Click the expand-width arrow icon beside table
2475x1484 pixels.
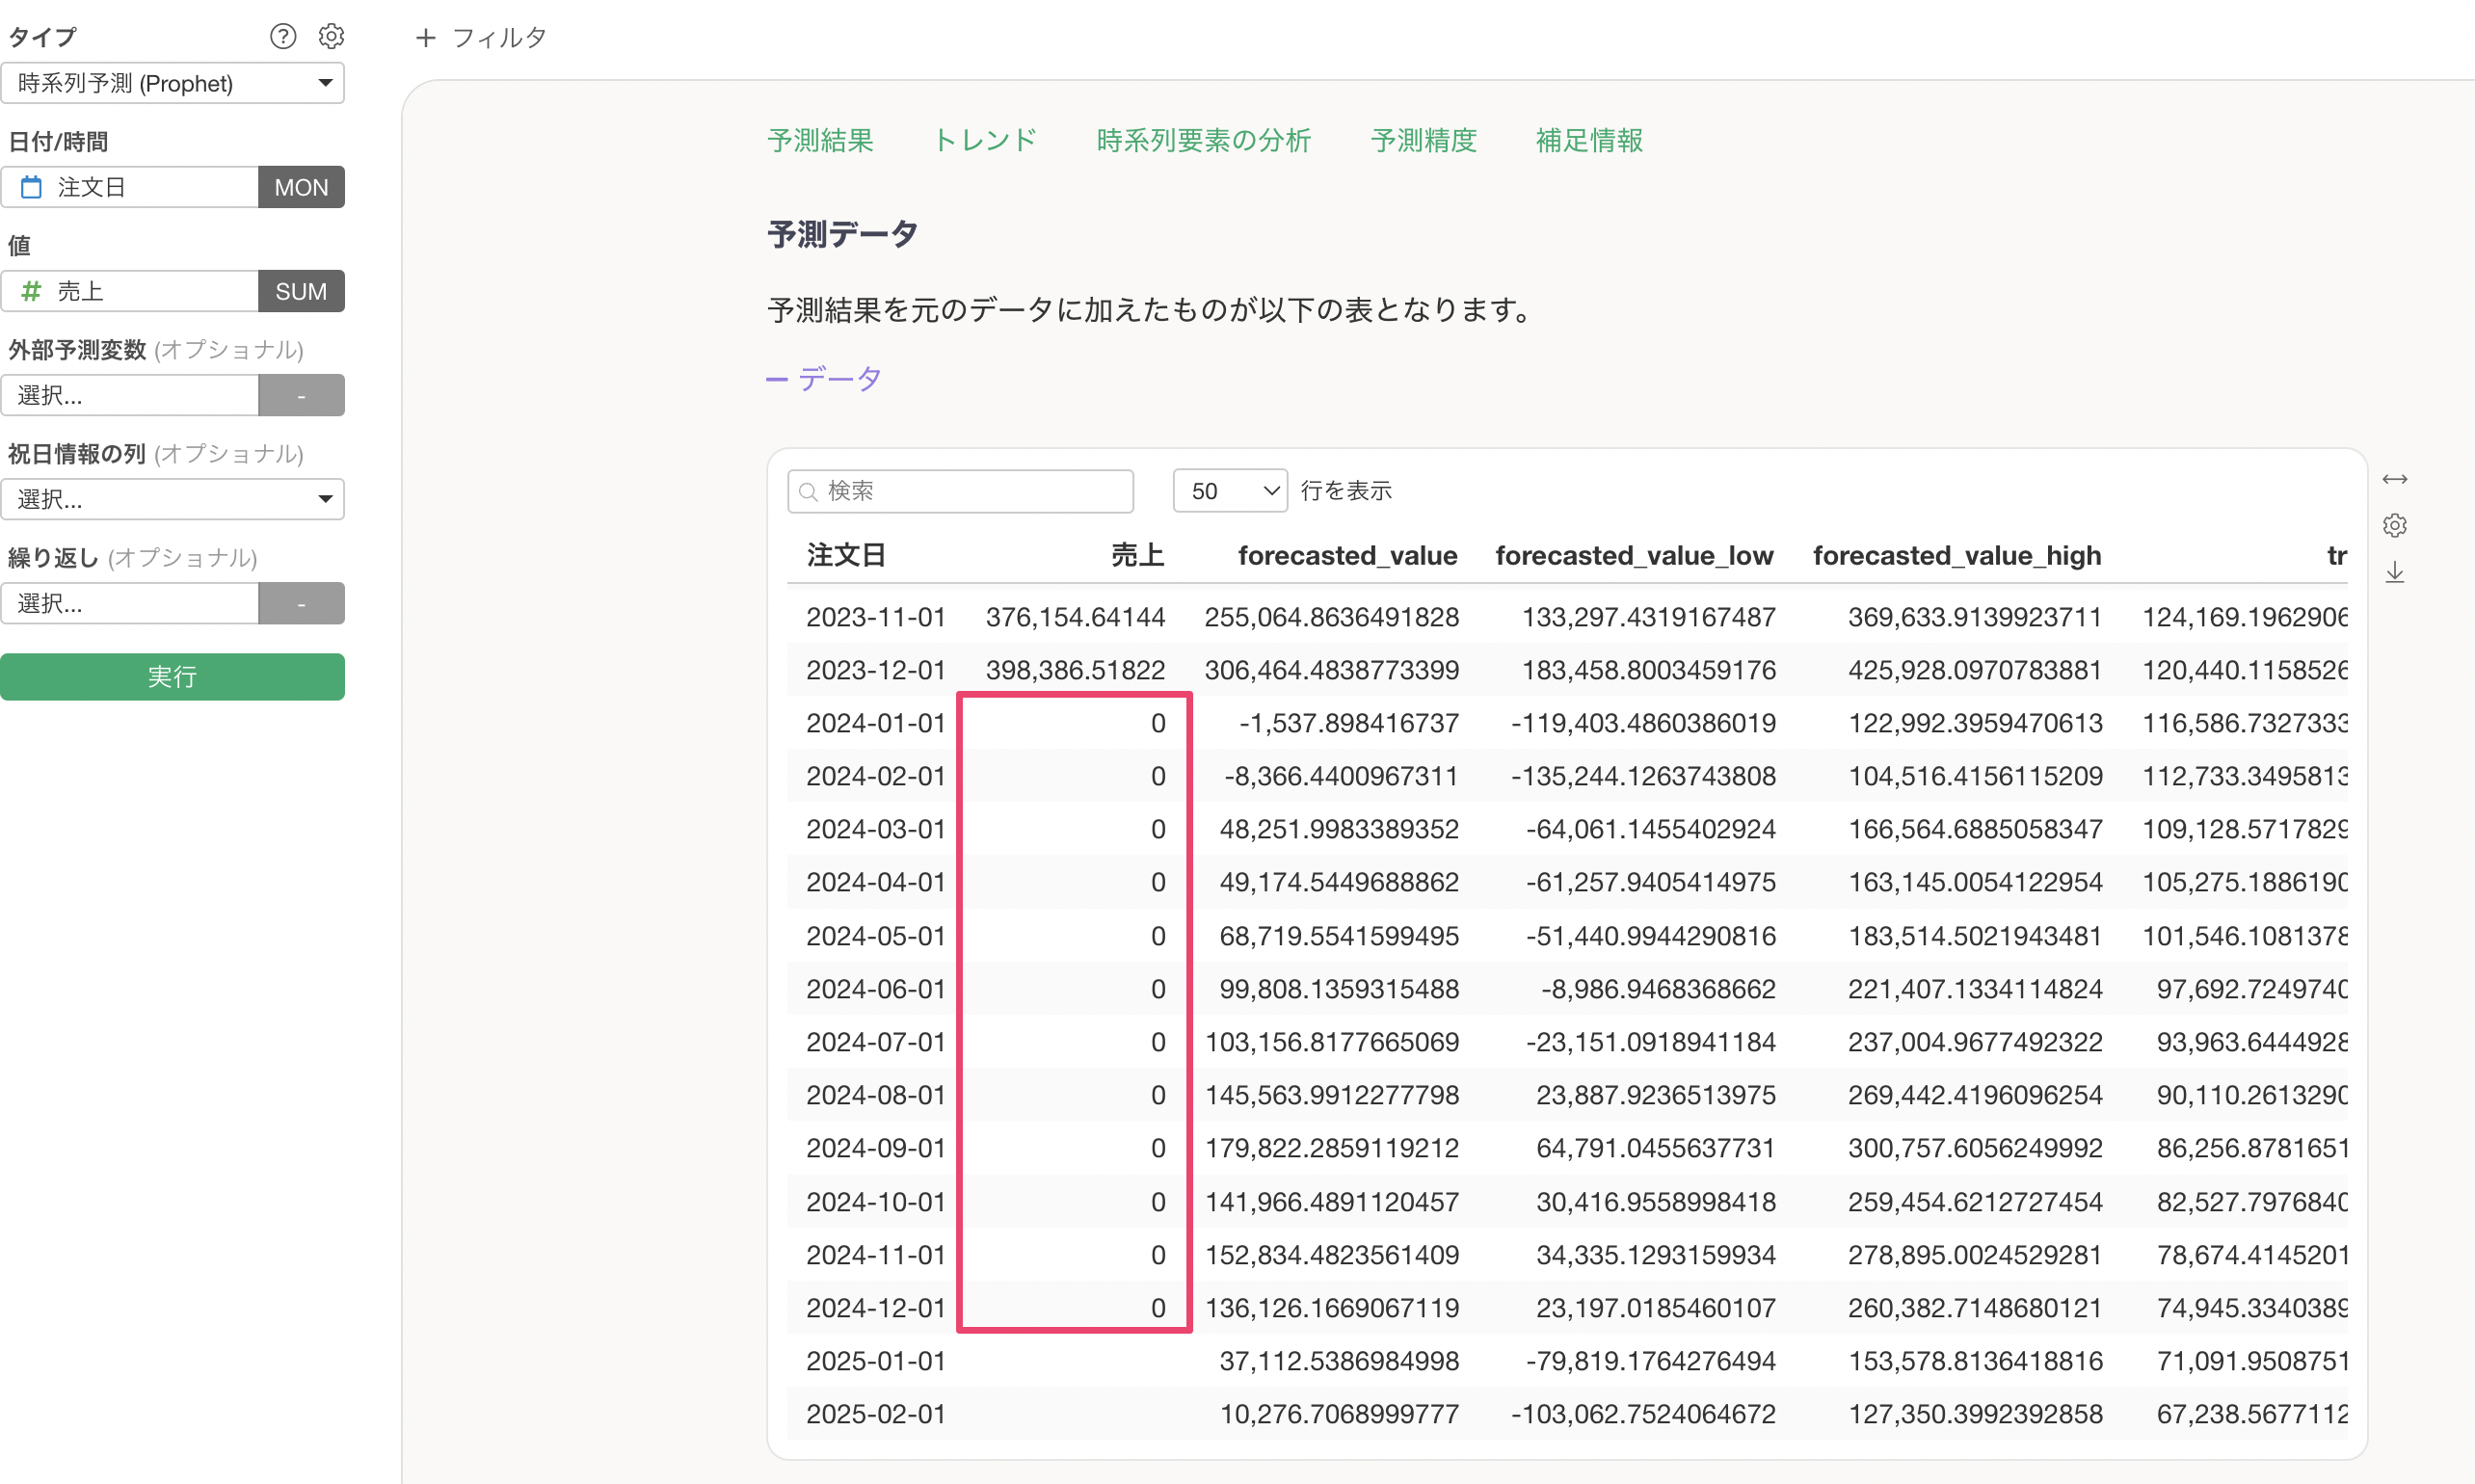[2394, 480]
